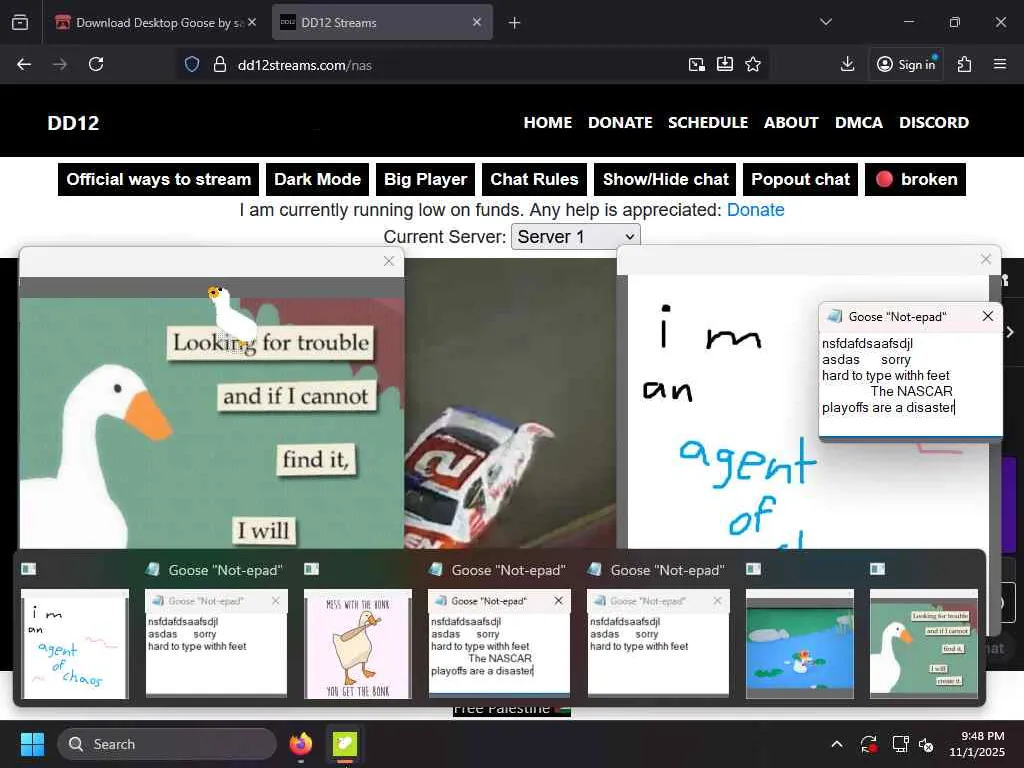Open the DONATE nav item
The image size is (1024, 768).
point(620,123)
